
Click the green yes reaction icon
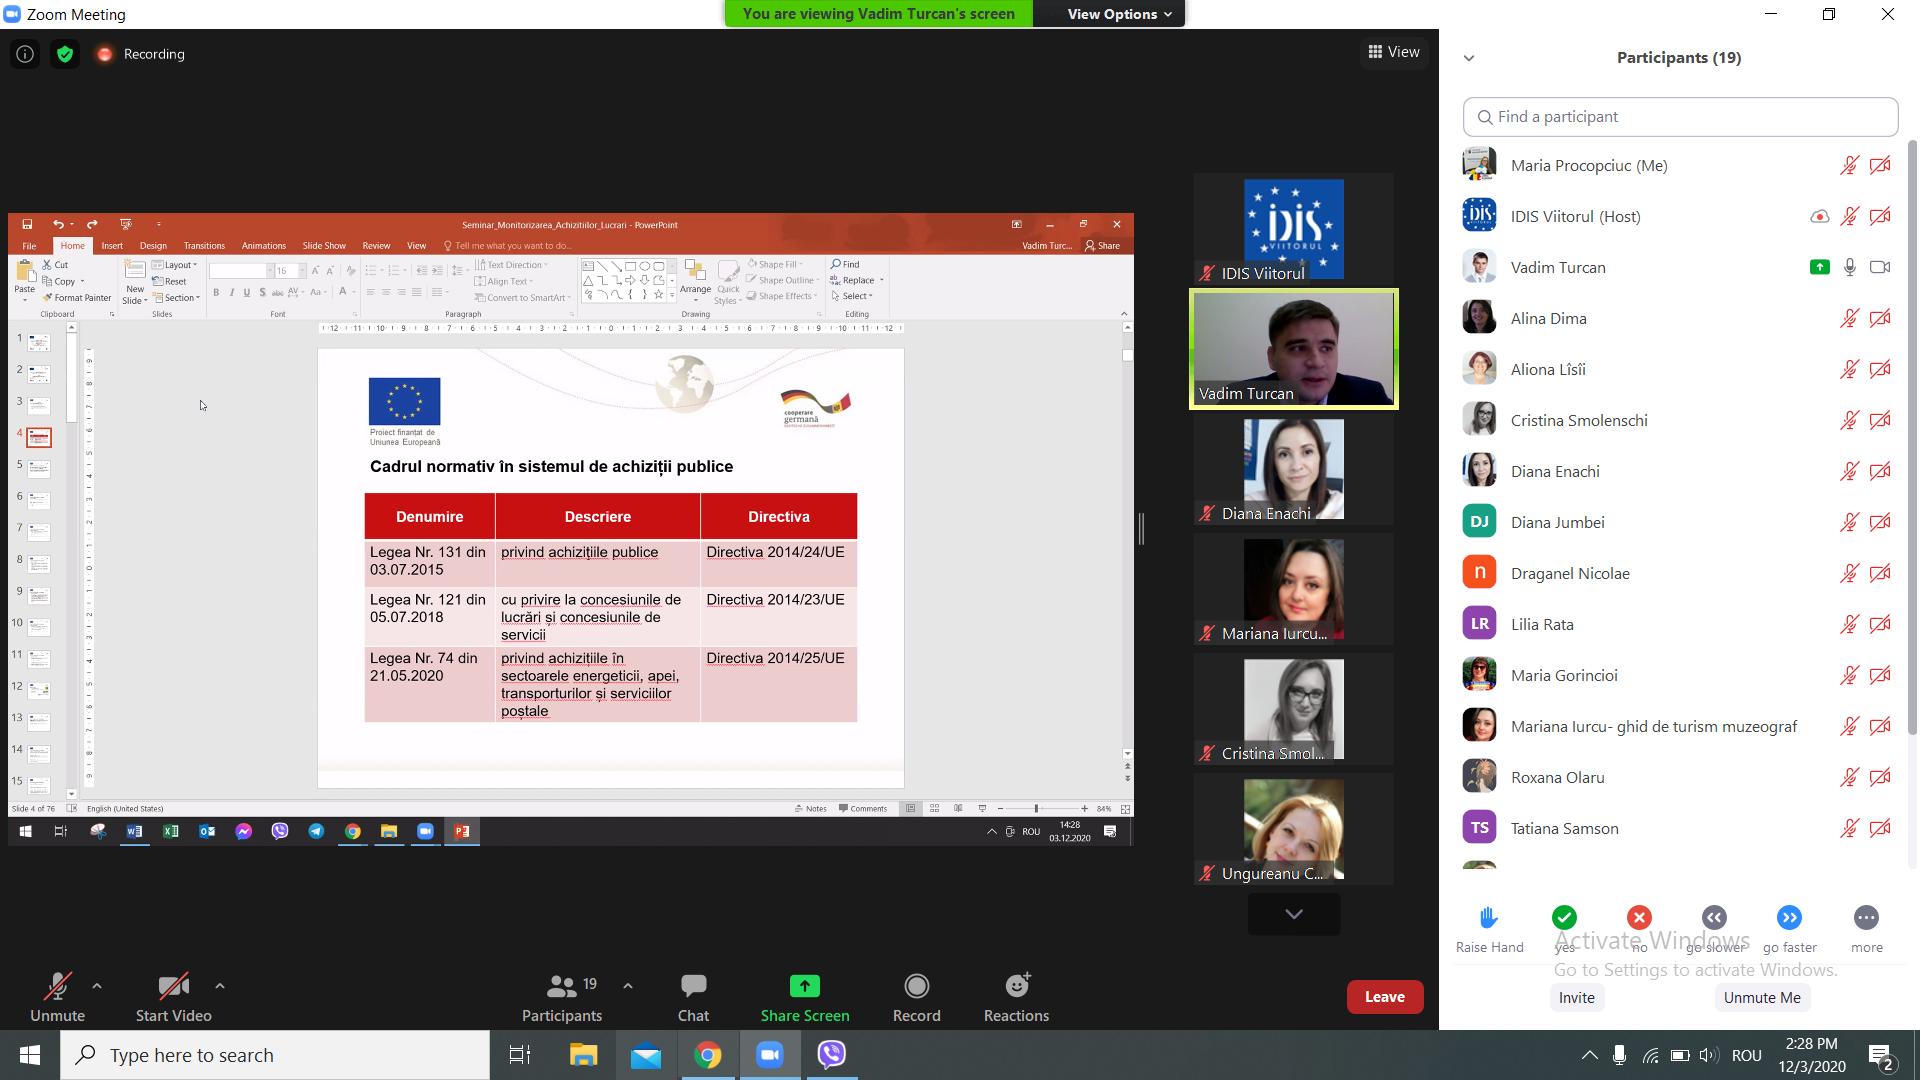click(1564, 917)
